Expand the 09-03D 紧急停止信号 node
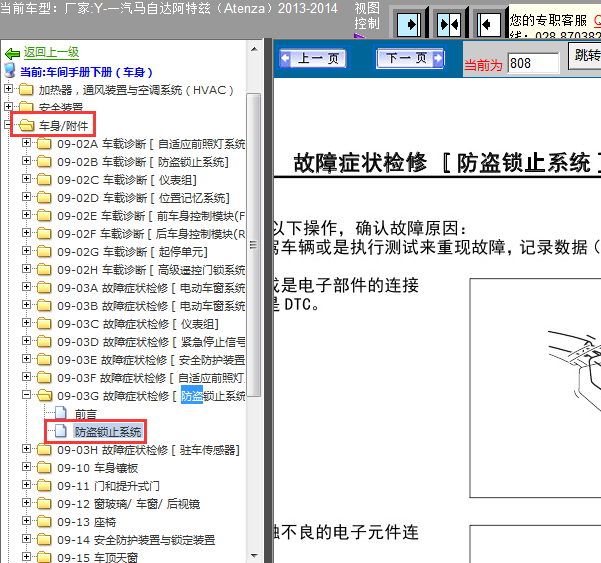Image resolution: width=601 pixels, height=563 pixels. 26,341
